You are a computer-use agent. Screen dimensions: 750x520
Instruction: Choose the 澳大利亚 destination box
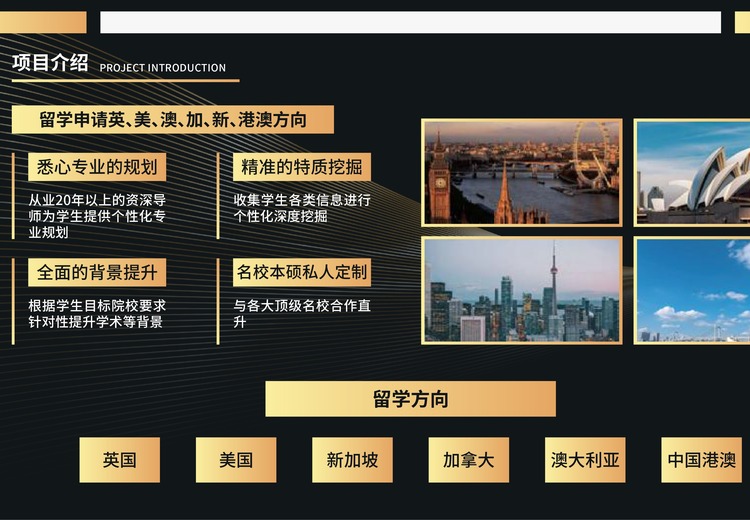pos(585,460)
